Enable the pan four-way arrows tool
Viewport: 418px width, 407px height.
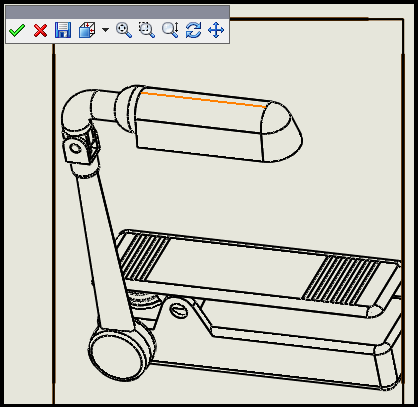(216, 30)
